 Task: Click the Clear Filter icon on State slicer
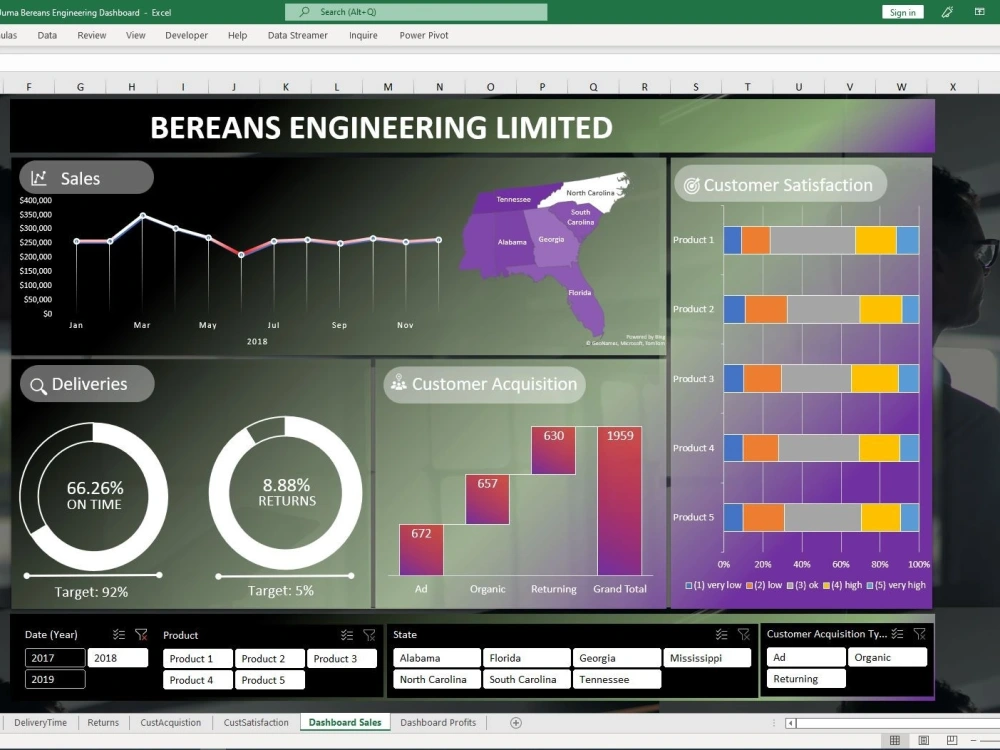[743, 634]
